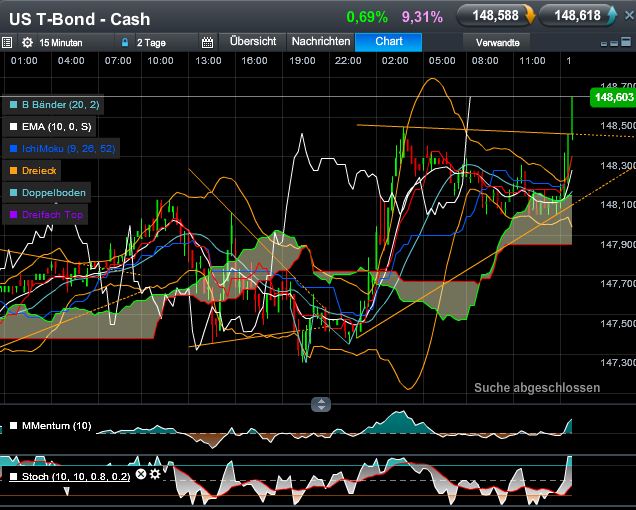Click the teal up arrow buy icon
The image size is (636, 510).
pyautogui.click(x=612, y=15)
